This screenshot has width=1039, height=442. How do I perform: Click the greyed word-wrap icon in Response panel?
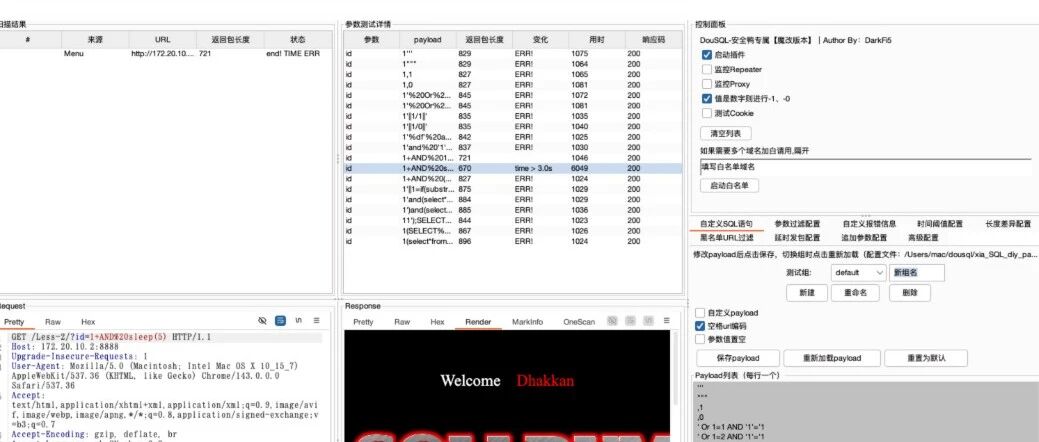(630, 321)
